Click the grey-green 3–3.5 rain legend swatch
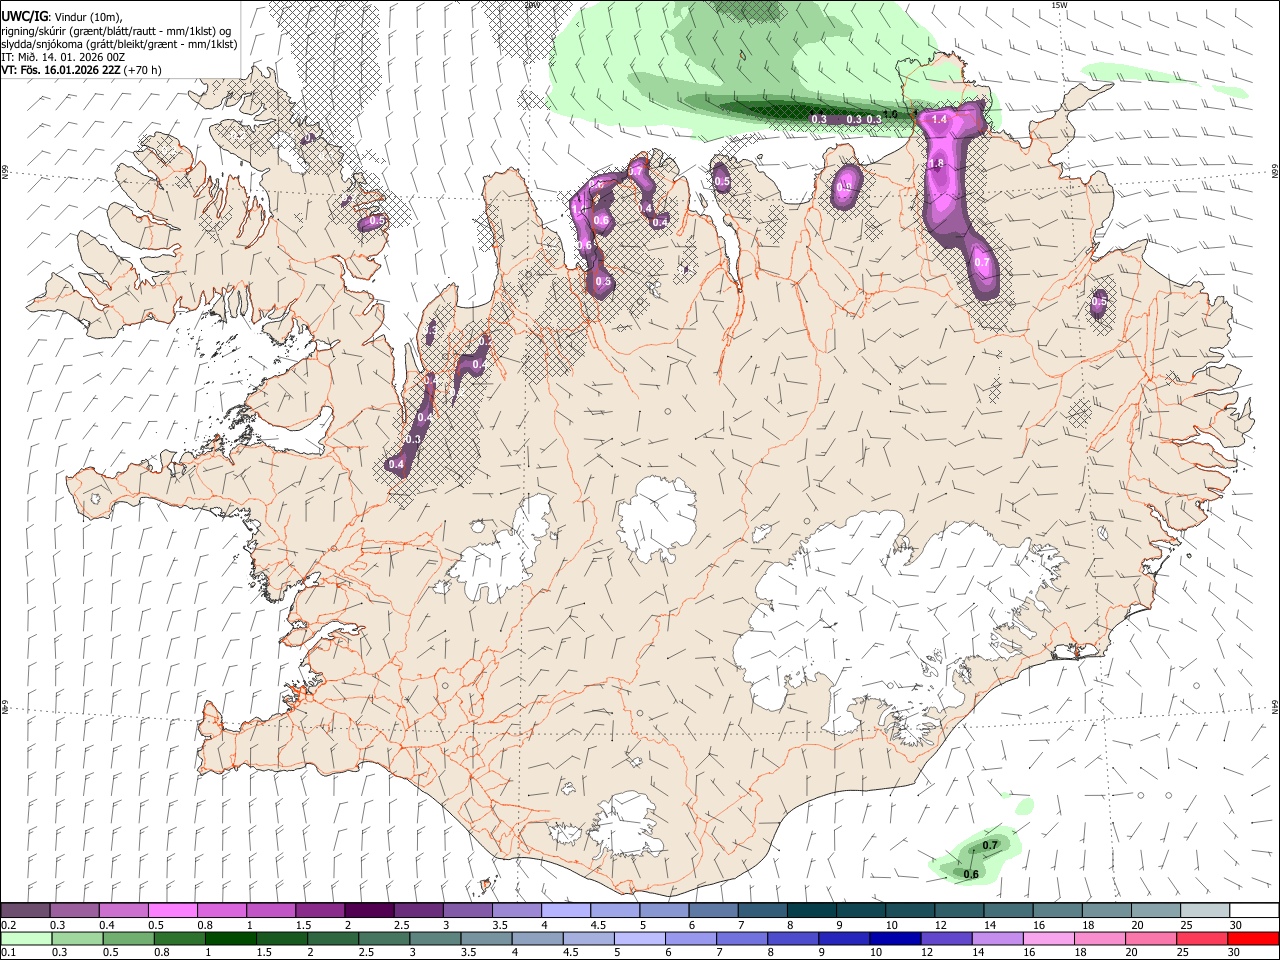This screenshot has height=960, width=1280. click(x=435, y=938)
